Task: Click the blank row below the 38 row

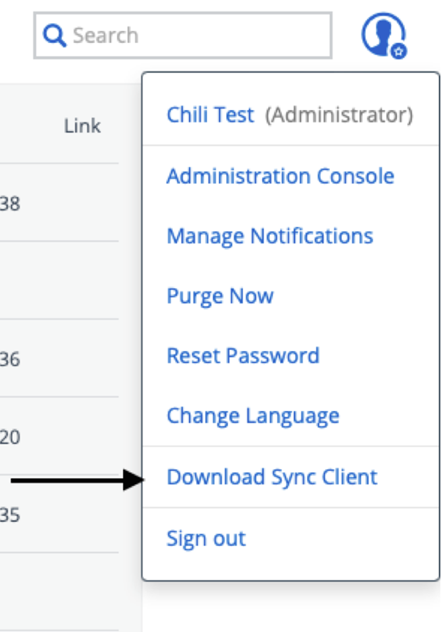Action: point(59,280)
